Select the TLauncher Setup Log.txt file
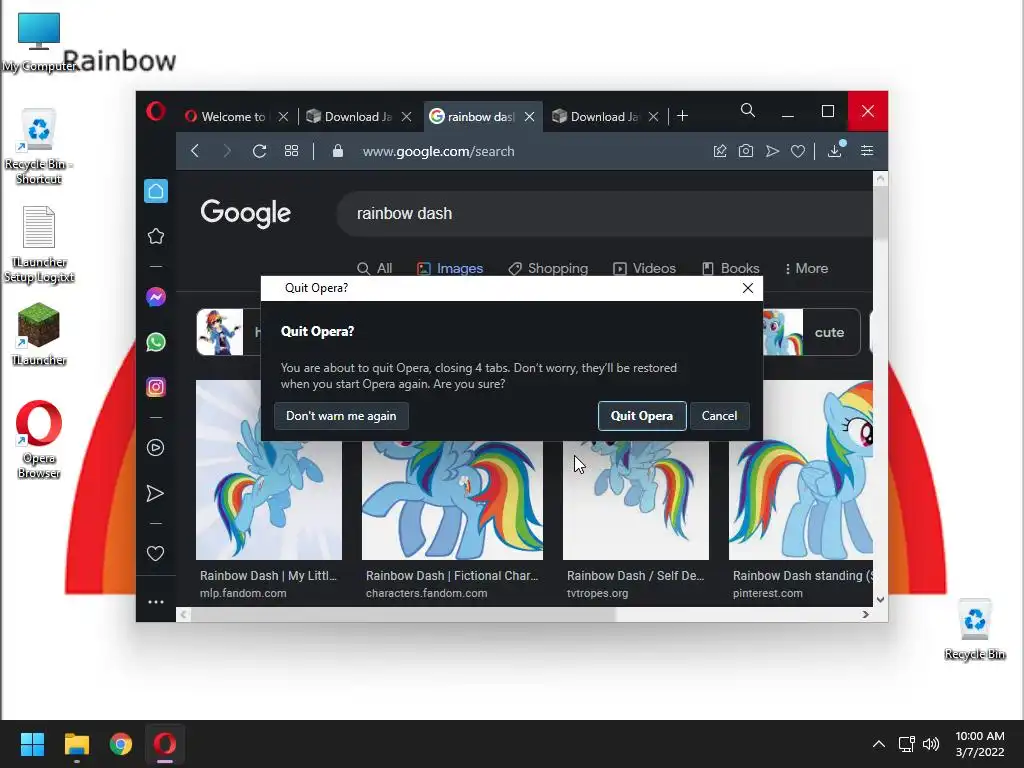The width and height of the screenshot is (1024, 768). 39,245
